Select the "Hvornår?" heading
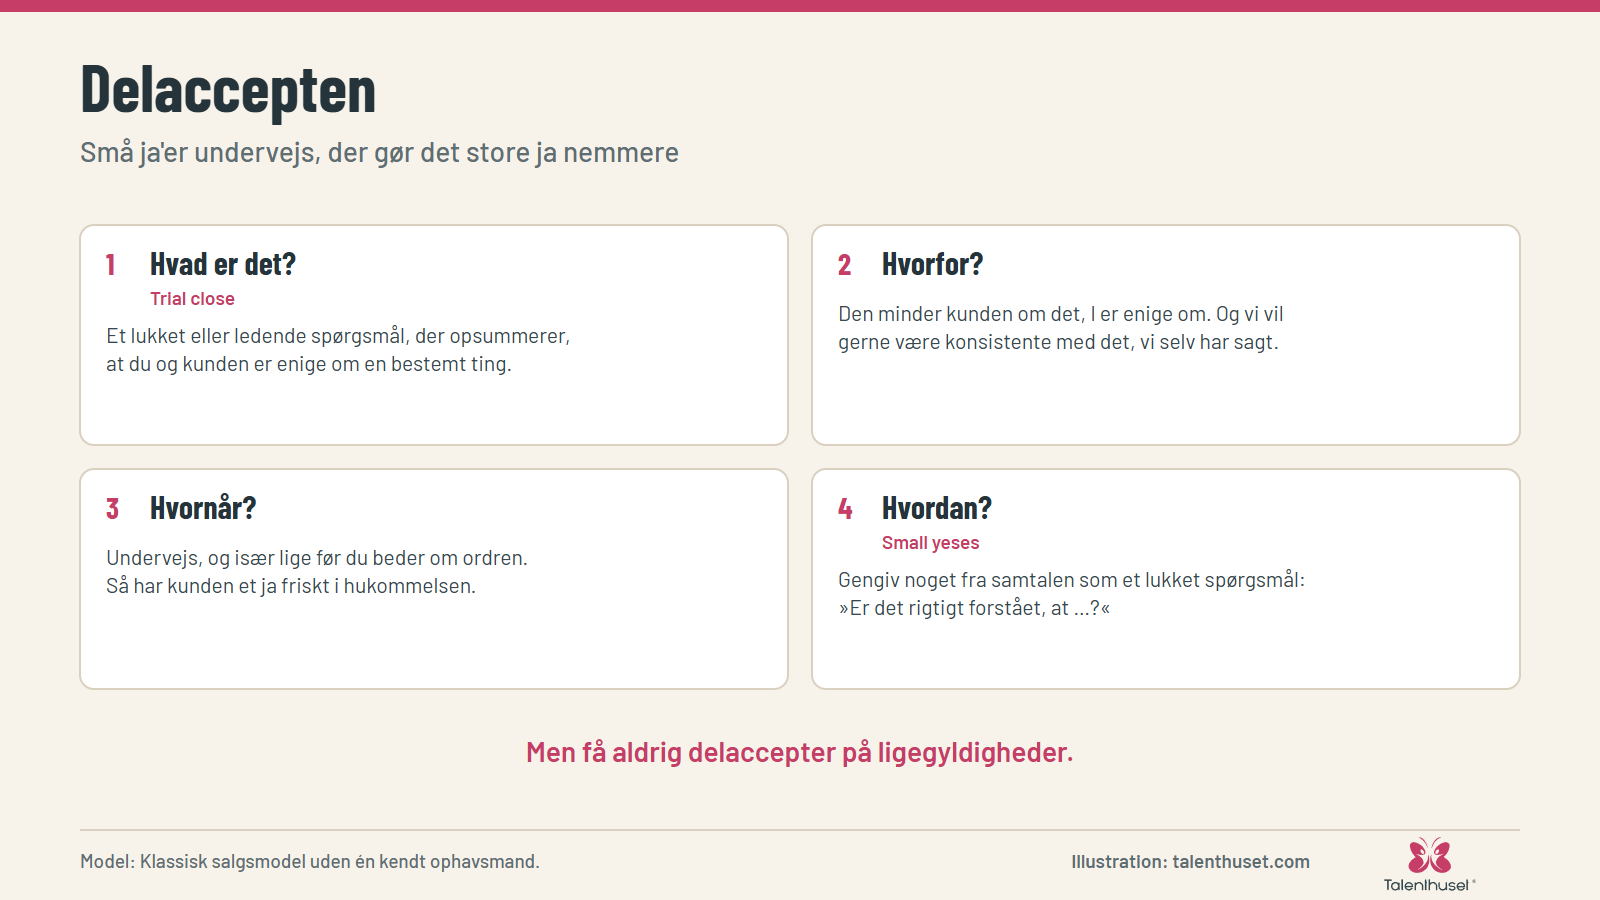This screenshot has height=900, width=1600. pos(203,508)
